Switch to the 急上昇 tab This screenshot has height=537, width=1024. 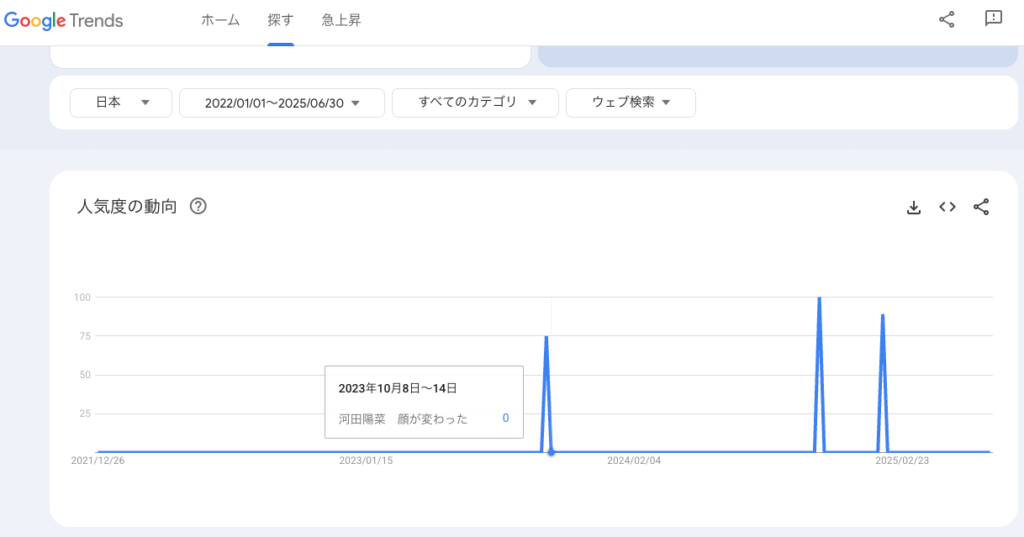click(x=341, y=20)
